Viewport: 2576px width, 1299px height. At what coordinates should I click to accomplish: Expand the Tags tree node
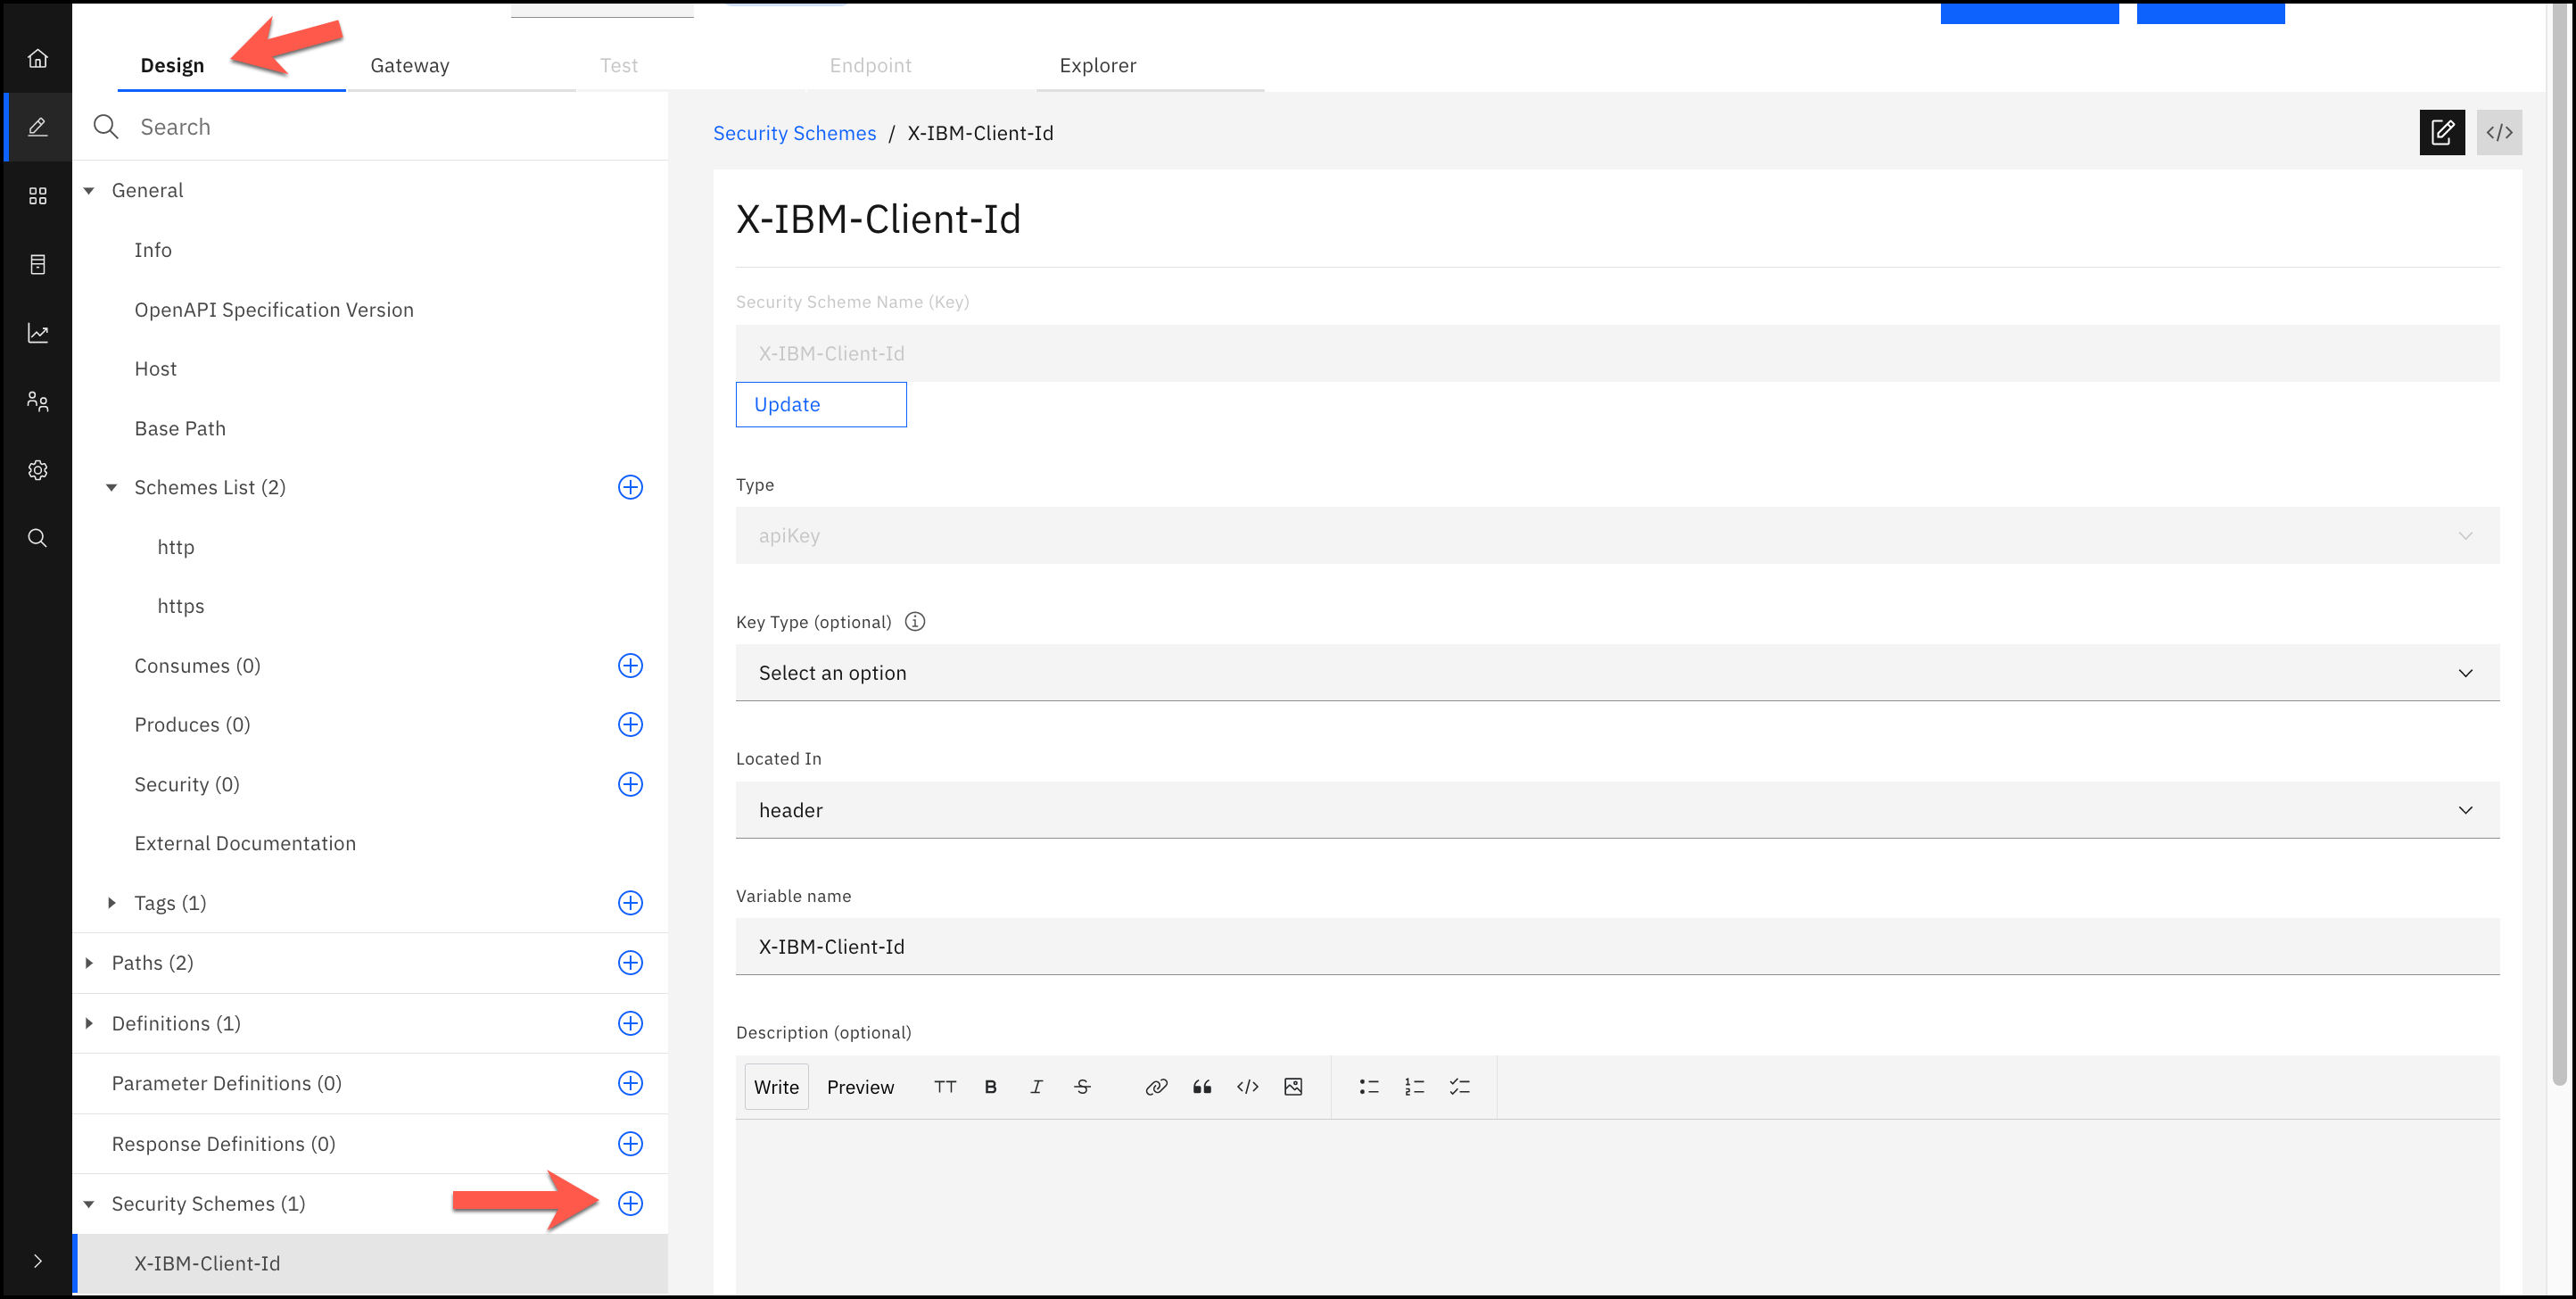point(112,903)
